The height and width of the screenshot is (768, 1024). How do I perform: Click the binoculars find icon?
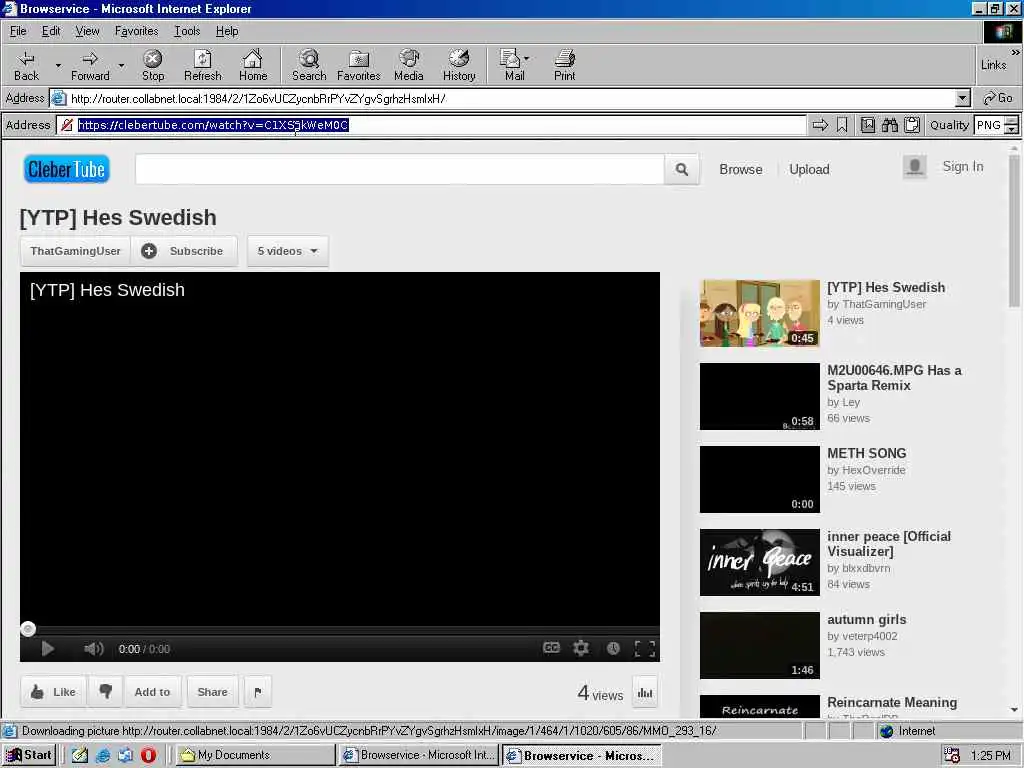point(889,125)
